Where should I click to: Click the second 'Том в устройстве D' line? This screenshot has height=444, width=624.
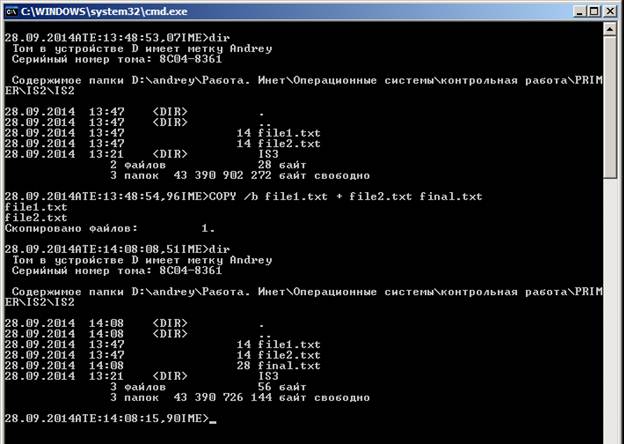[x=142, y=260]
